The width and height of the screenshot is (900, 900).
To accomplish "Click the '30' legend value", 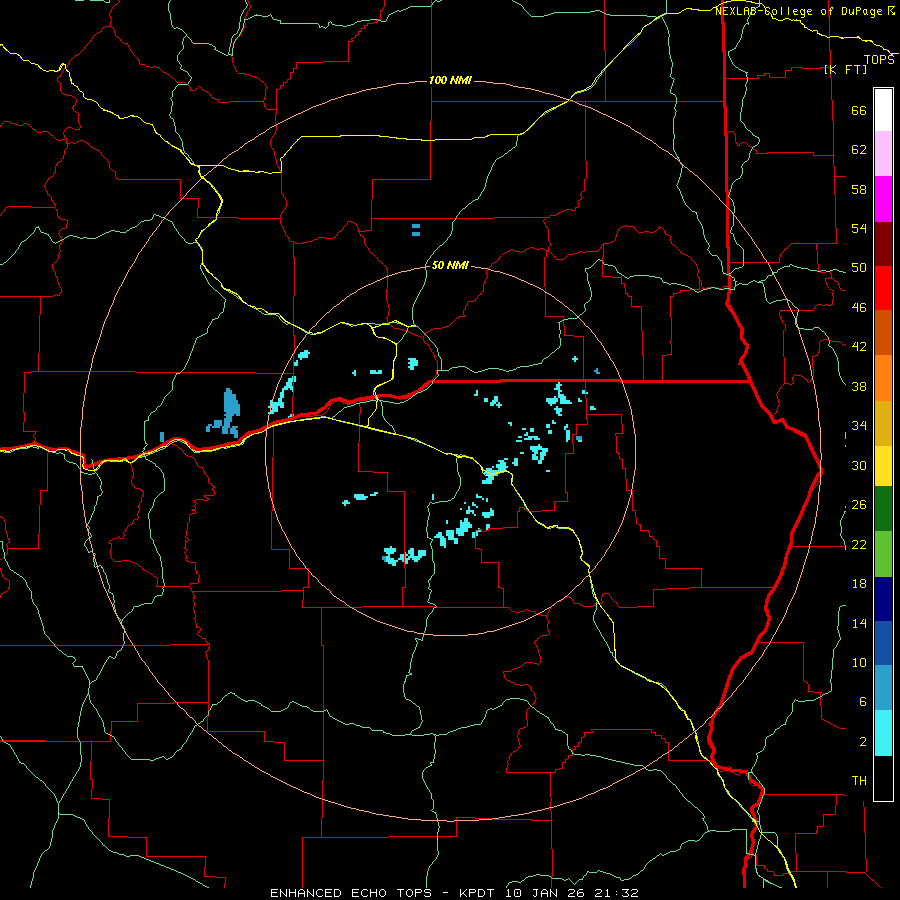I will click(859, 465).
